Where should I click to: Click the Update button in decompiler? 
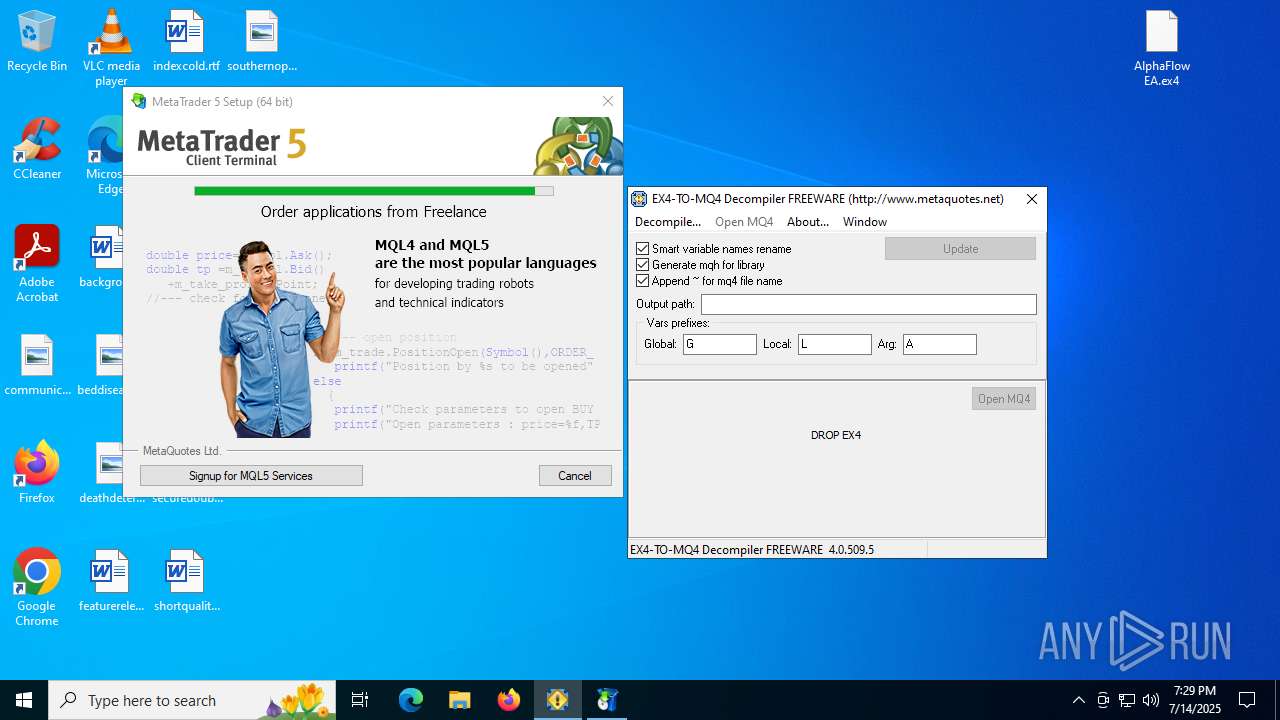[960, 249]
